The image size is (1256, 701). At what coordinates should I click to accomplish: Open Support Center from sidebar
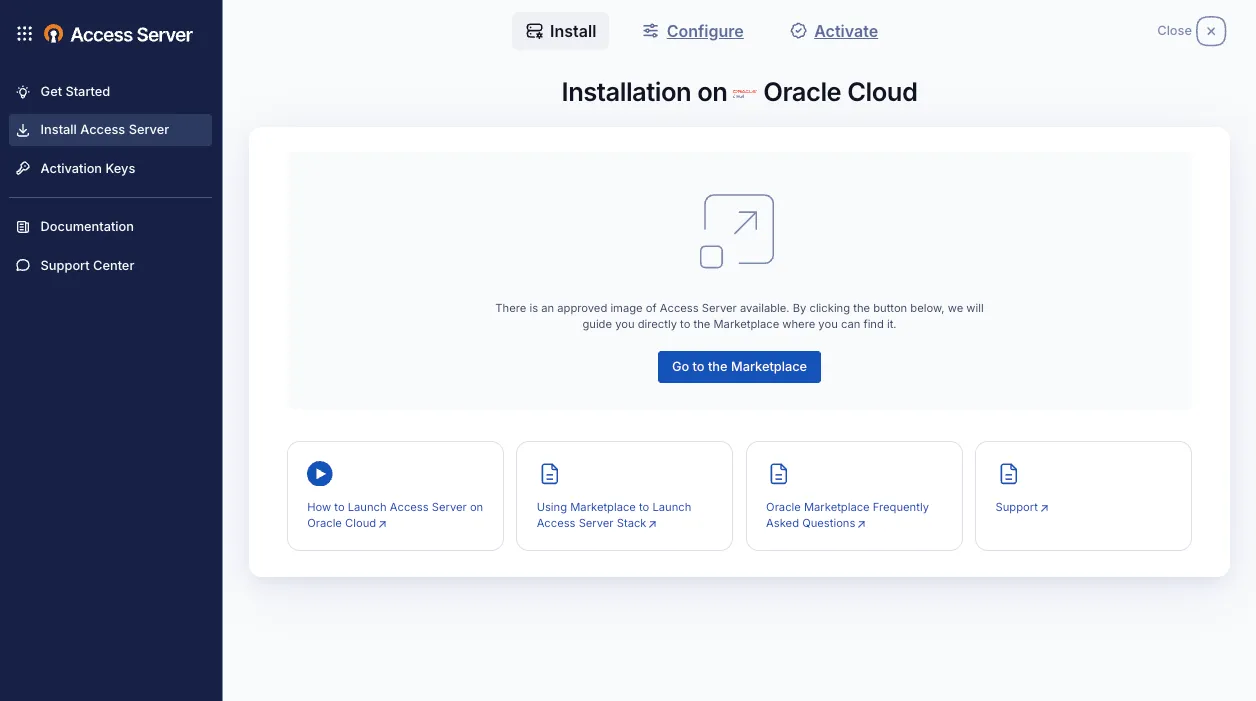click(x=87, y=266)
